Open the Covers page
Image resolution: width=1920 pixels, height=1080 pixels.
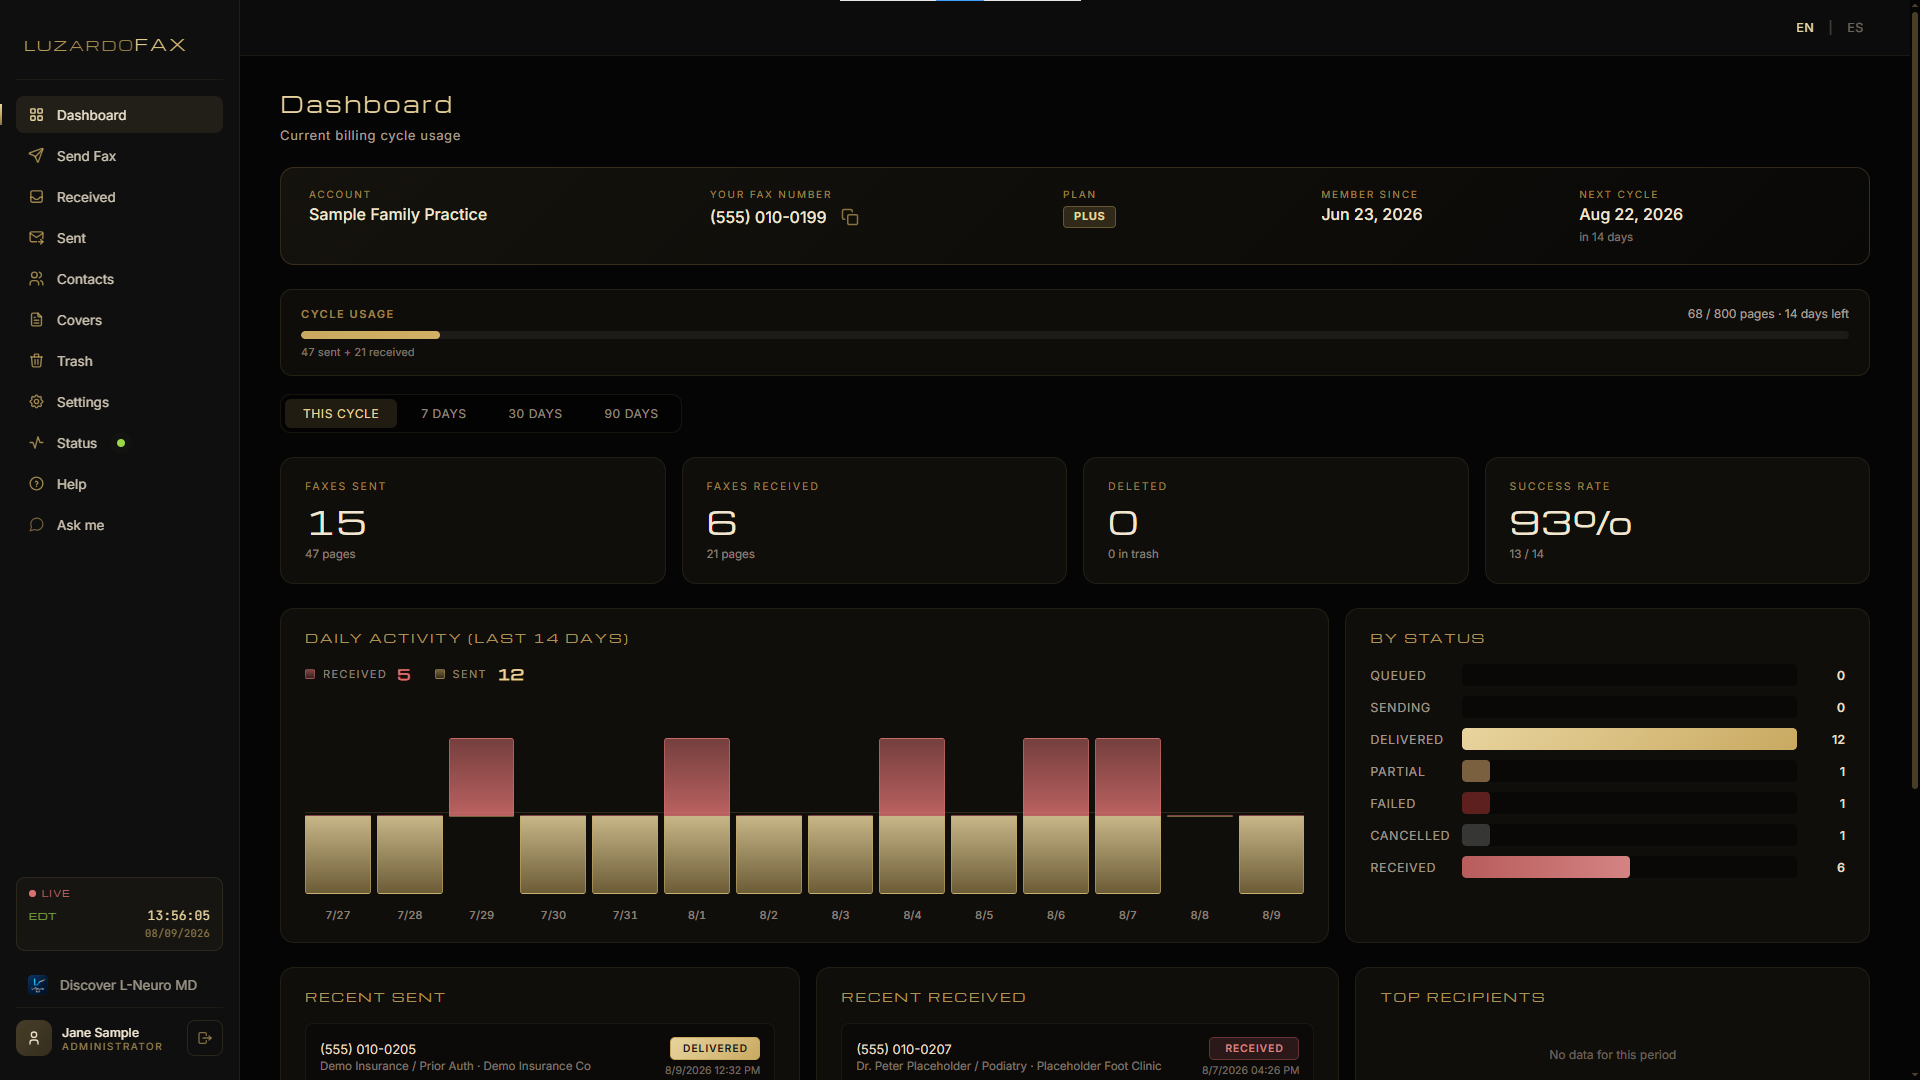119,320
